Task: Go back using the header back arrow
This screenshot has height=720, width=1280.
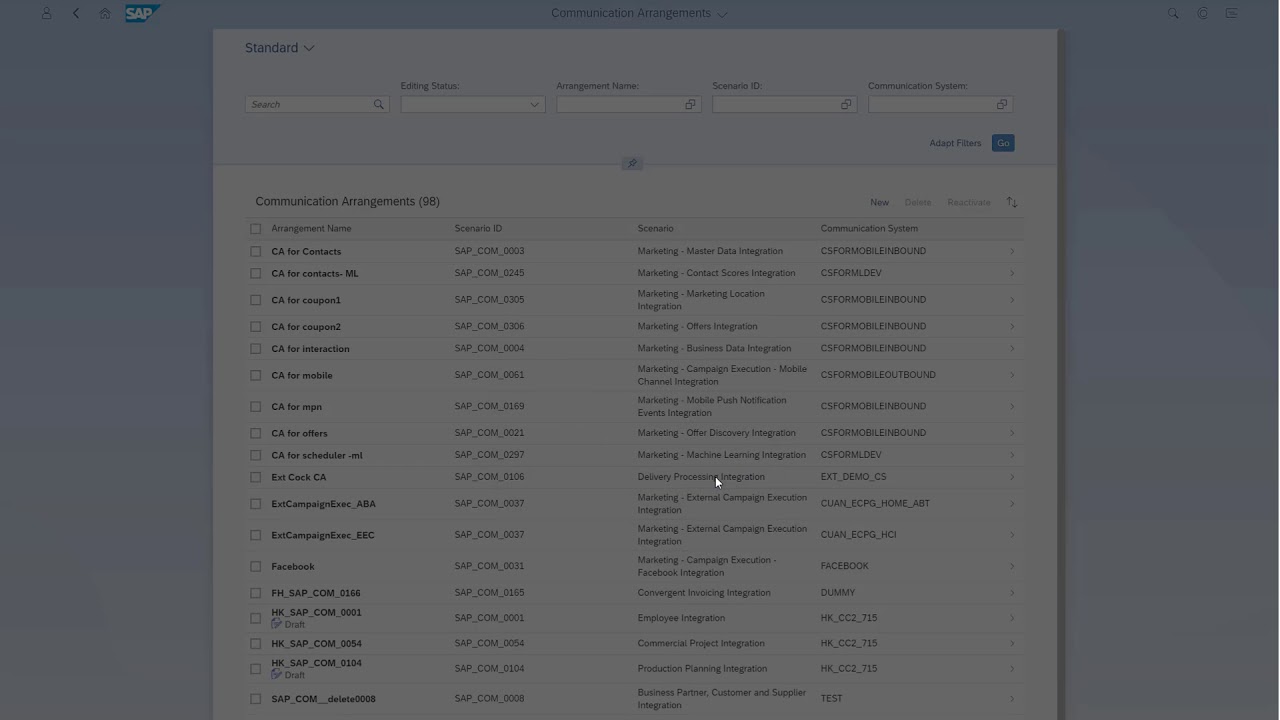Action: point(76,13)
